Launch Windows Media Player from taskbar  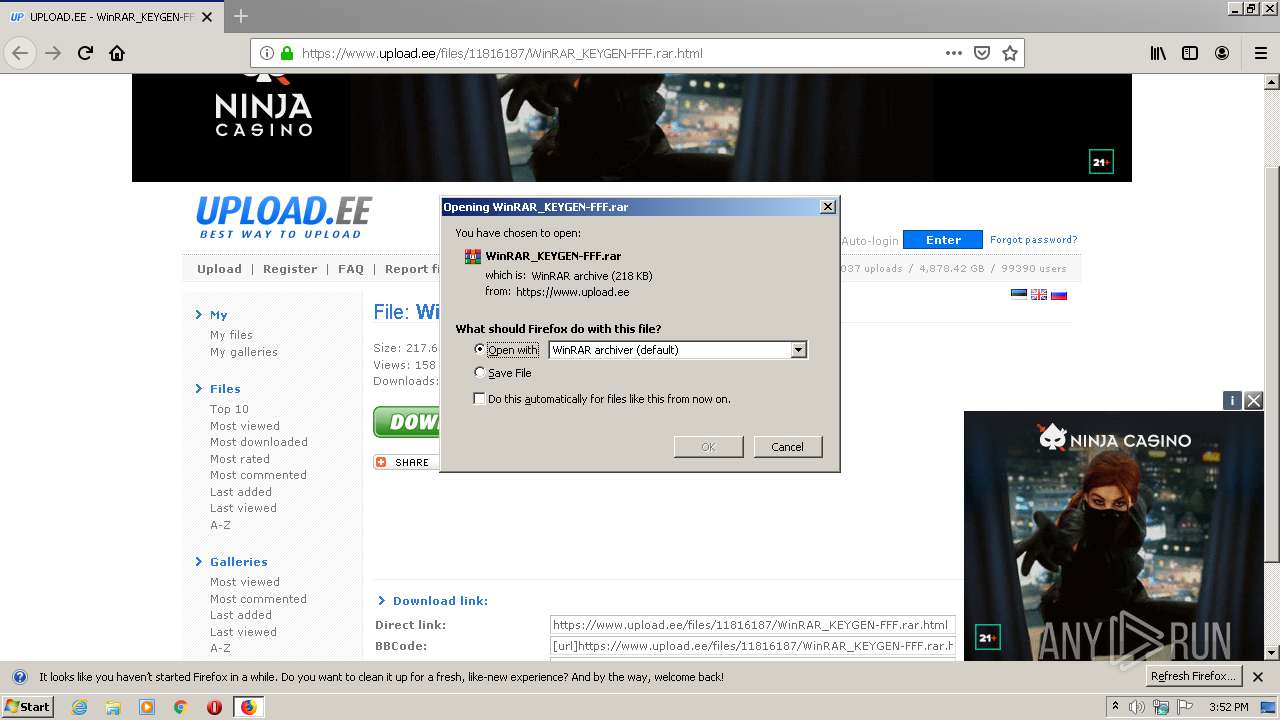click(147, 707)
